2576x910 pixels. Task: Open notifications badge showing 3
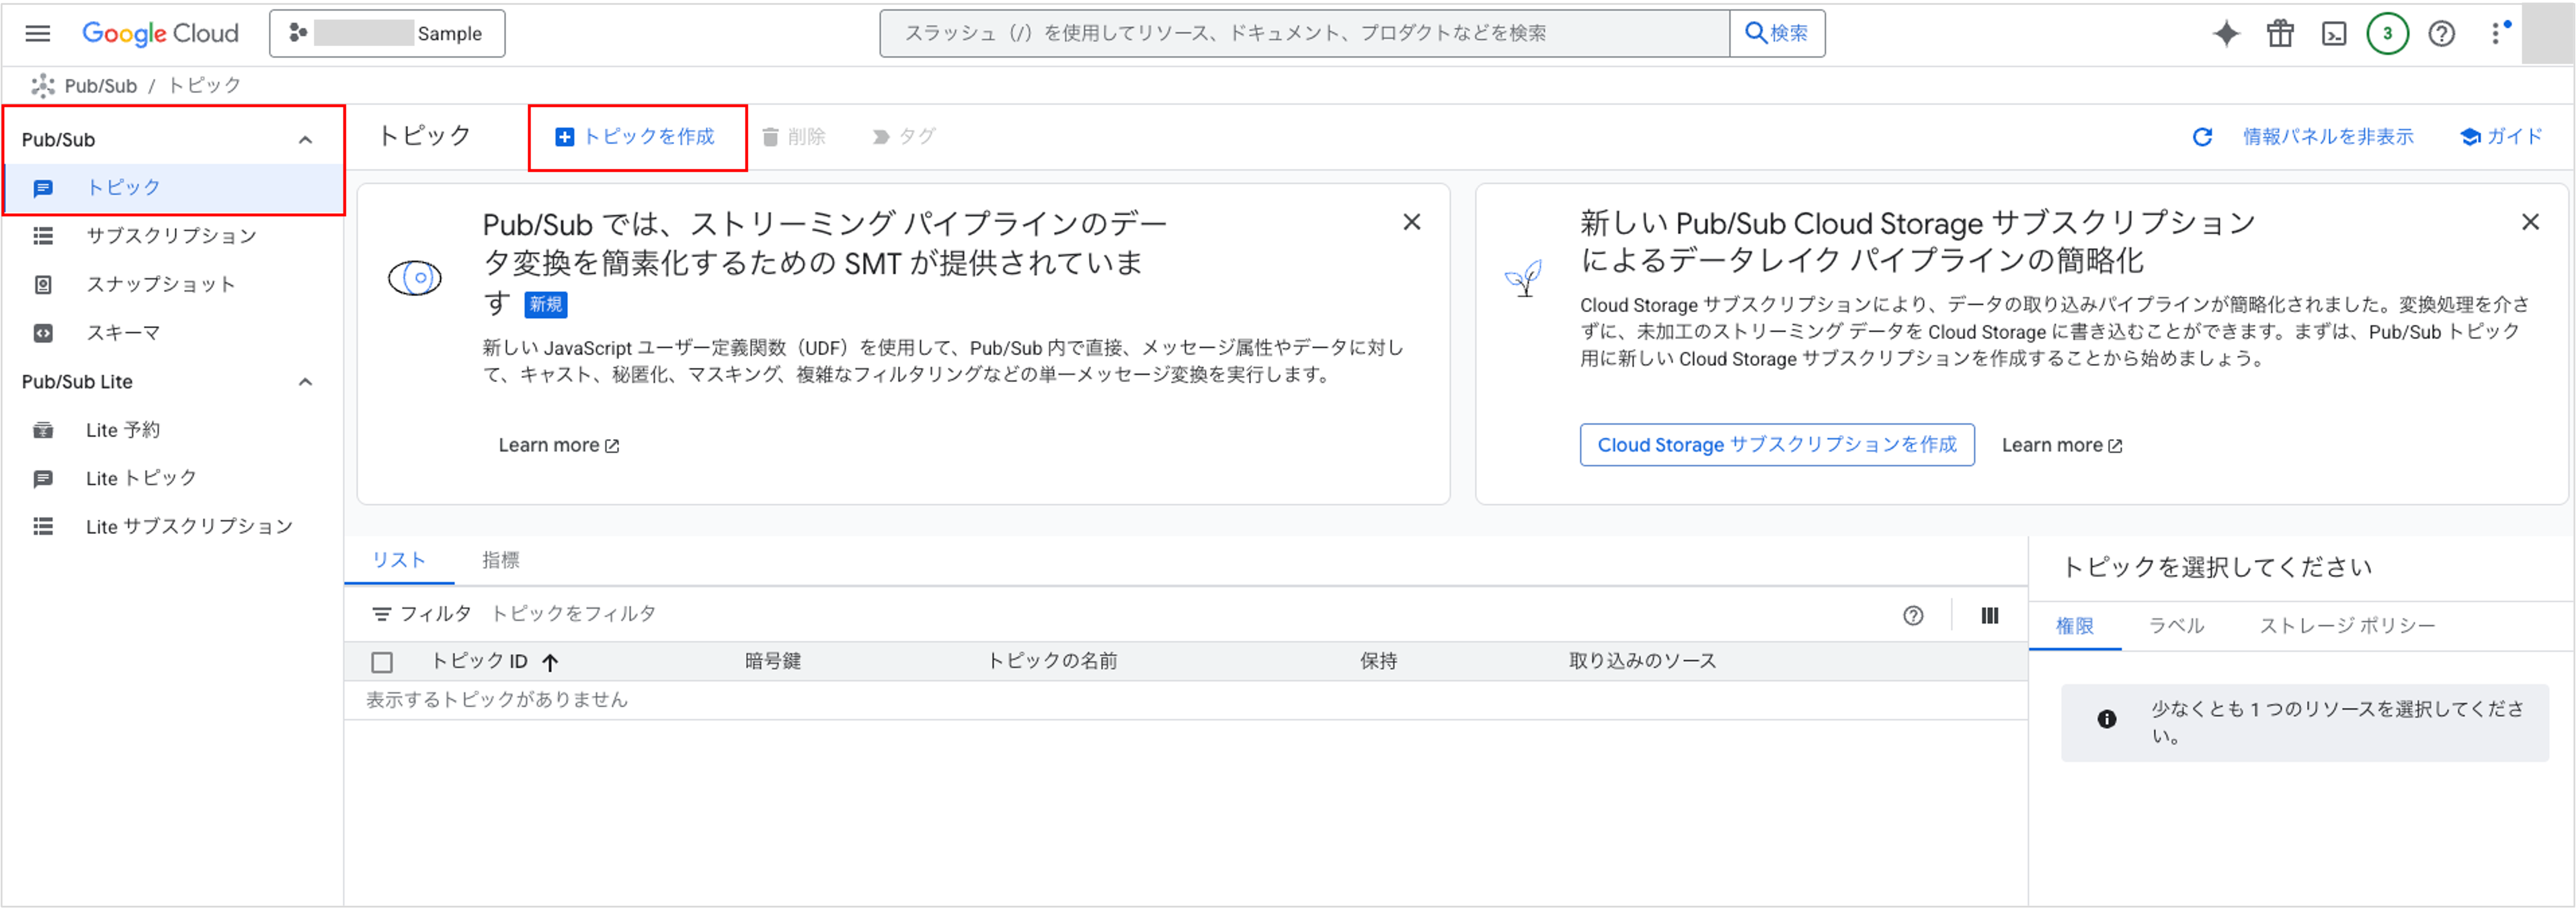pyautogui.click(x=2388, y=34)
